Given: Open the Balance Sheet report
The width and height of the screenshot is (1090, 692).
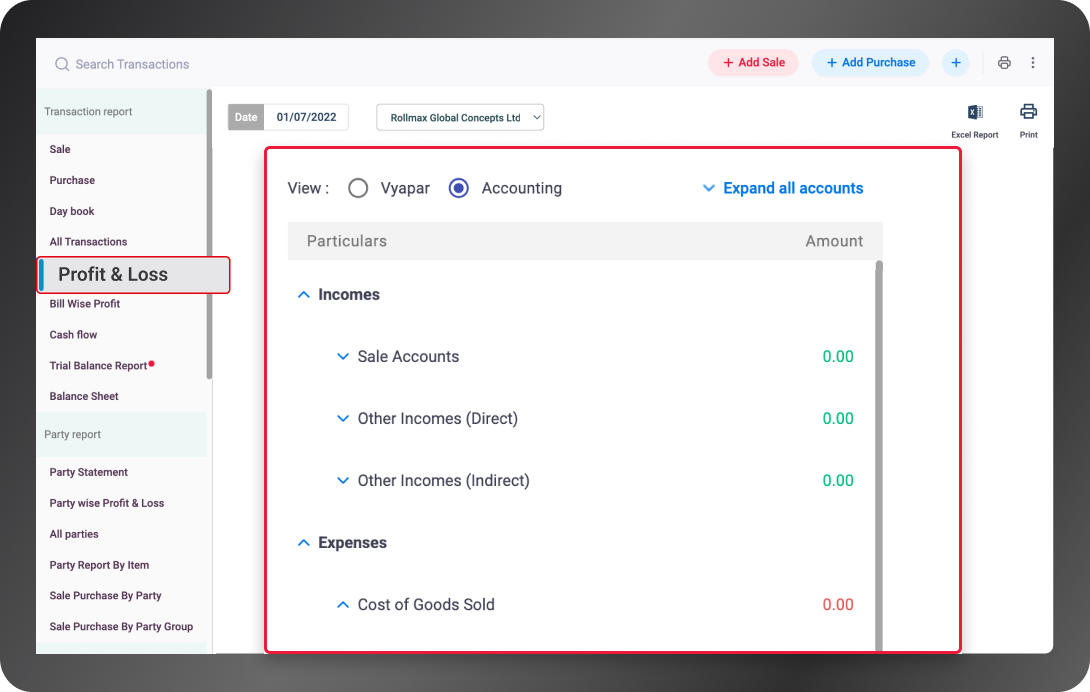Looking at the screenshot, I should click(84, 396).
